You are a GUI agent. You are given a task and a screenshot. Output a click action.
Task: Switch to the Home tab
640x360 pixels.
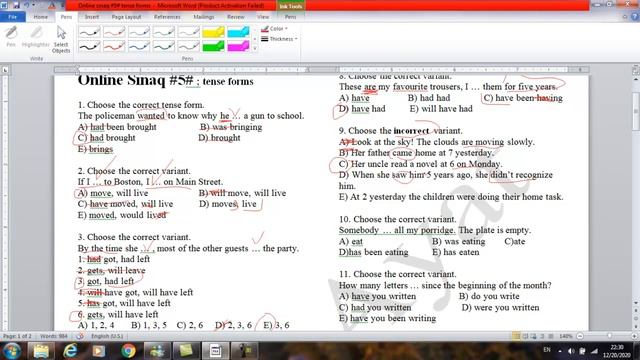(40, 17)
